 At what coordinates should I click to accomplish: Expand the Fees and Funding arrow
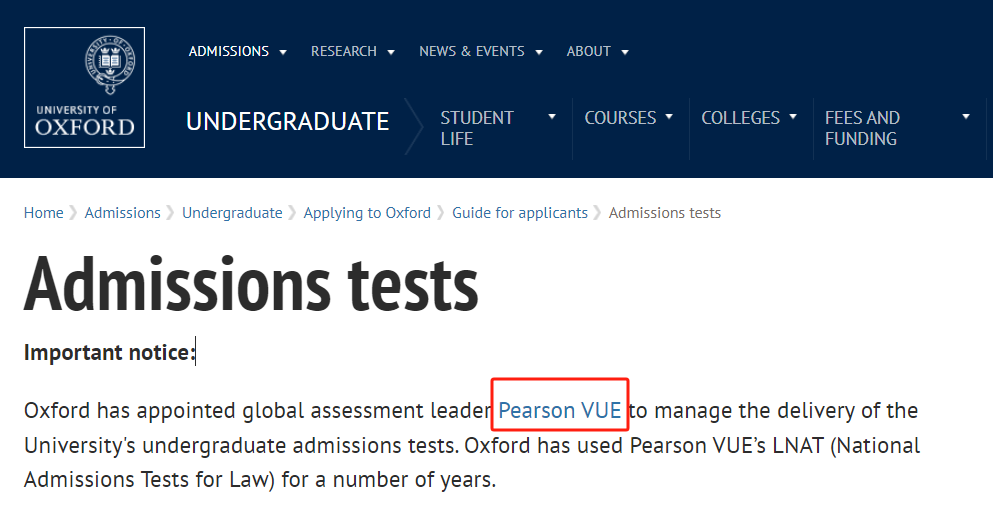pos(966,117)
